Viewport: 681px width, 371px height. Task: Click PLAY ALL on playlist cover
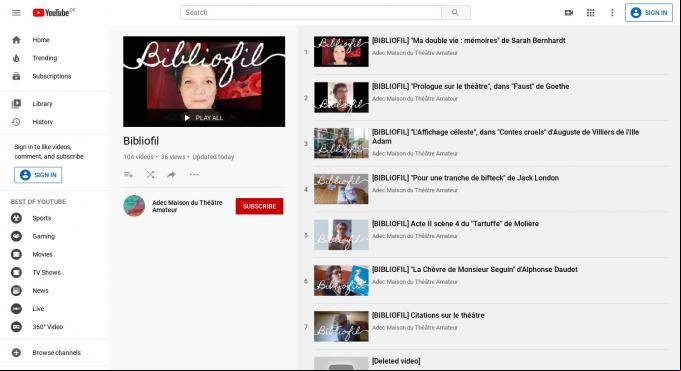coord(204,118)
